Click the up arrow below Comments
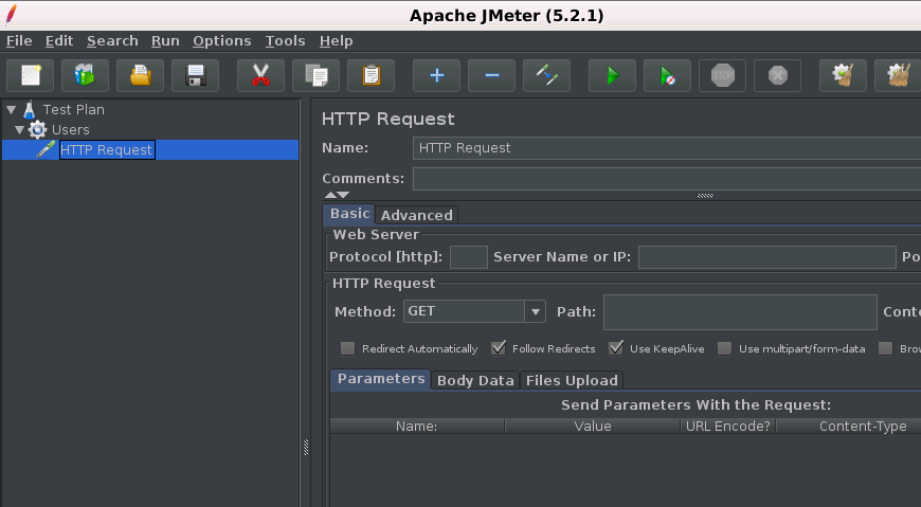 click(x=331, y=194)
